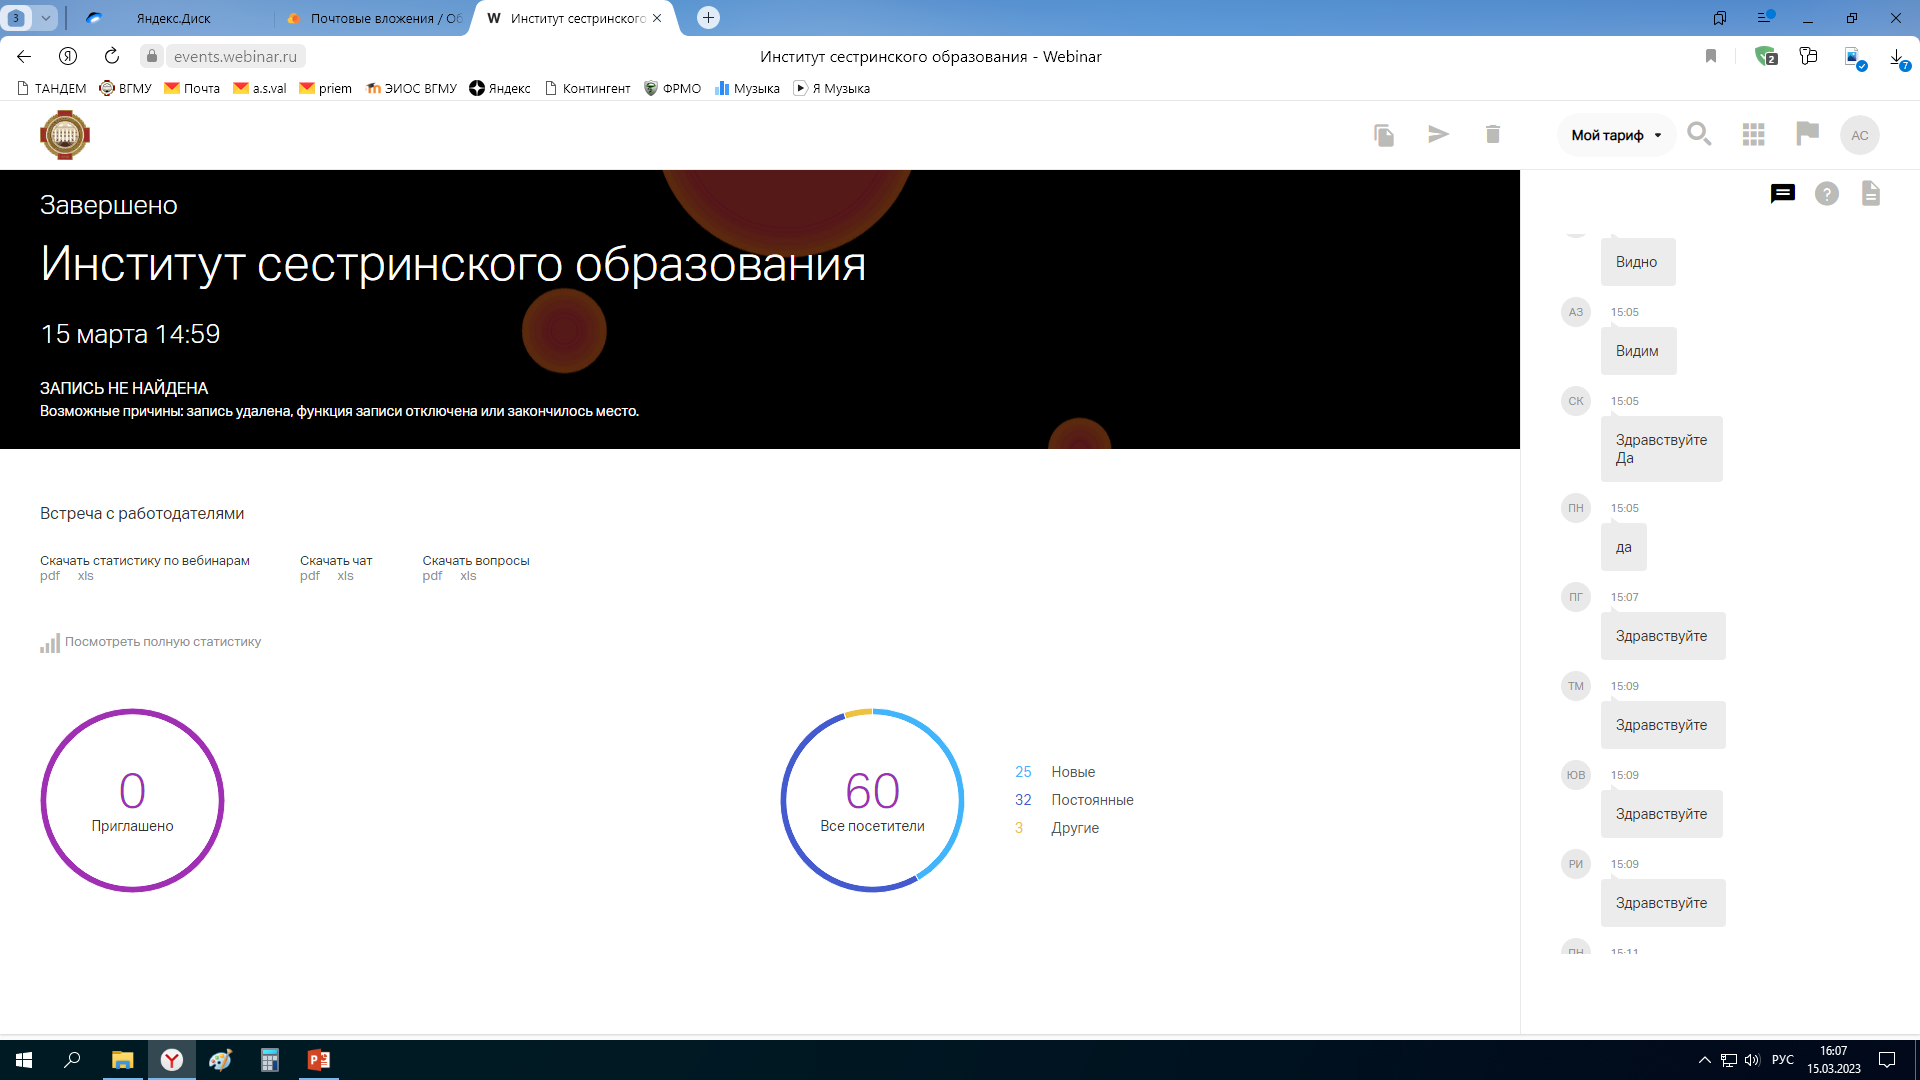Open the Protect shield extension icon
The image size is (1920, 1080).
pos(1766,56)
